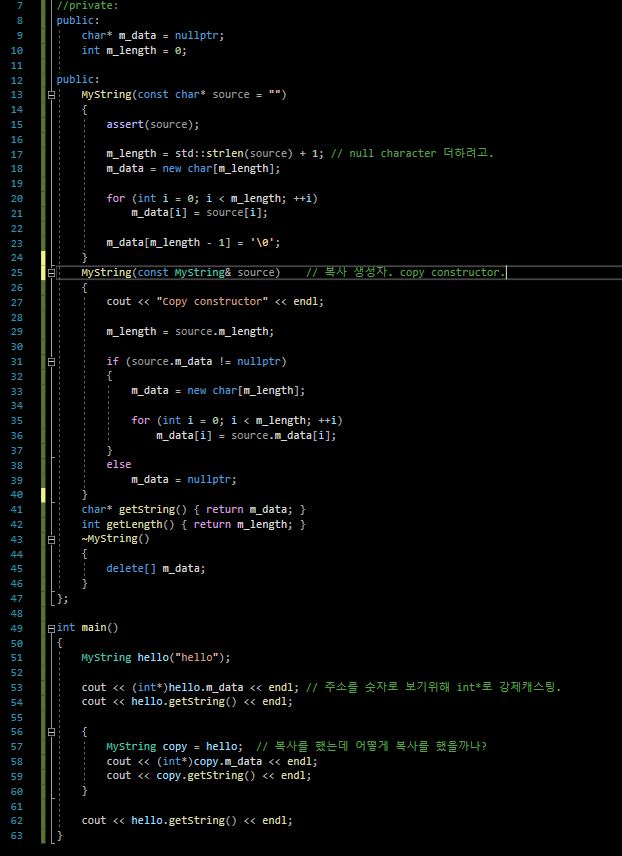Click (int*)copy.m_data on line 58
This screenshot has width=622, height=856.
coord(209,762)
